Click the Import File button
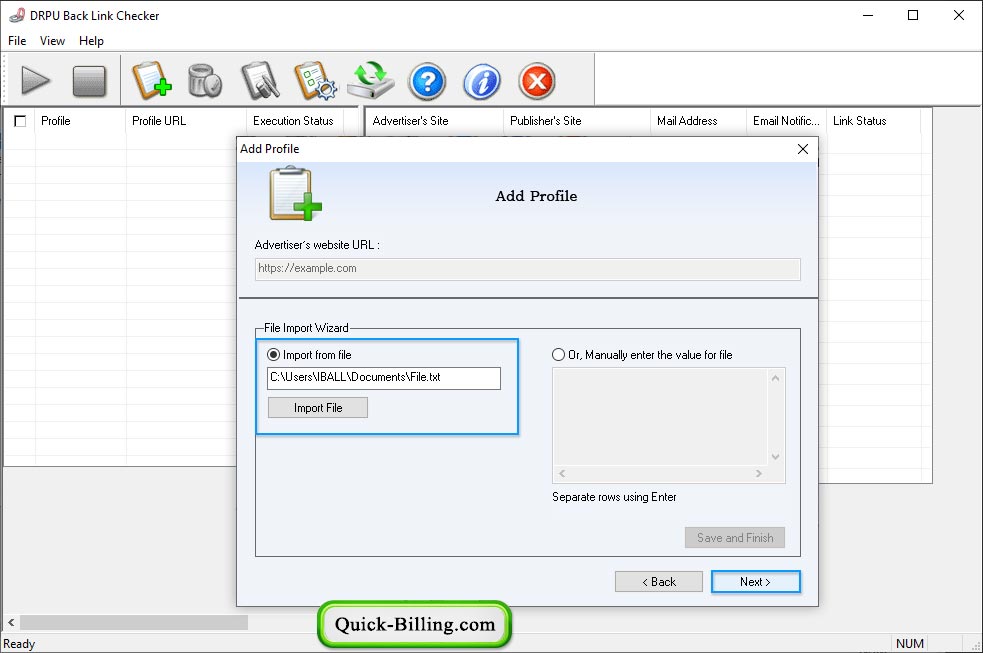Image resolution: width=983 pixels, height=653 pixels. pyautogui.click(x=318, y=408)
